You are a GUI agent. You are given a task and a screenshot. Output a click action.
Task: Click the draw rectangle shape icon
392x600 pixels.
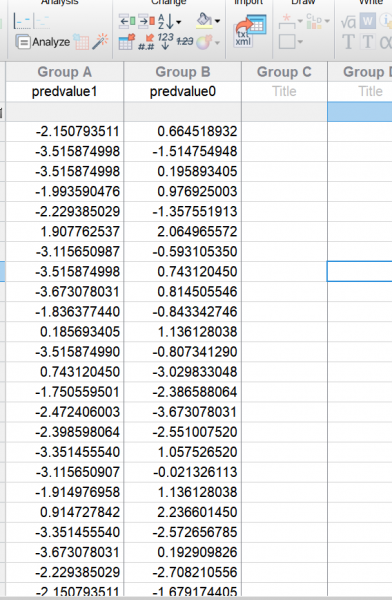pos(287,42)
